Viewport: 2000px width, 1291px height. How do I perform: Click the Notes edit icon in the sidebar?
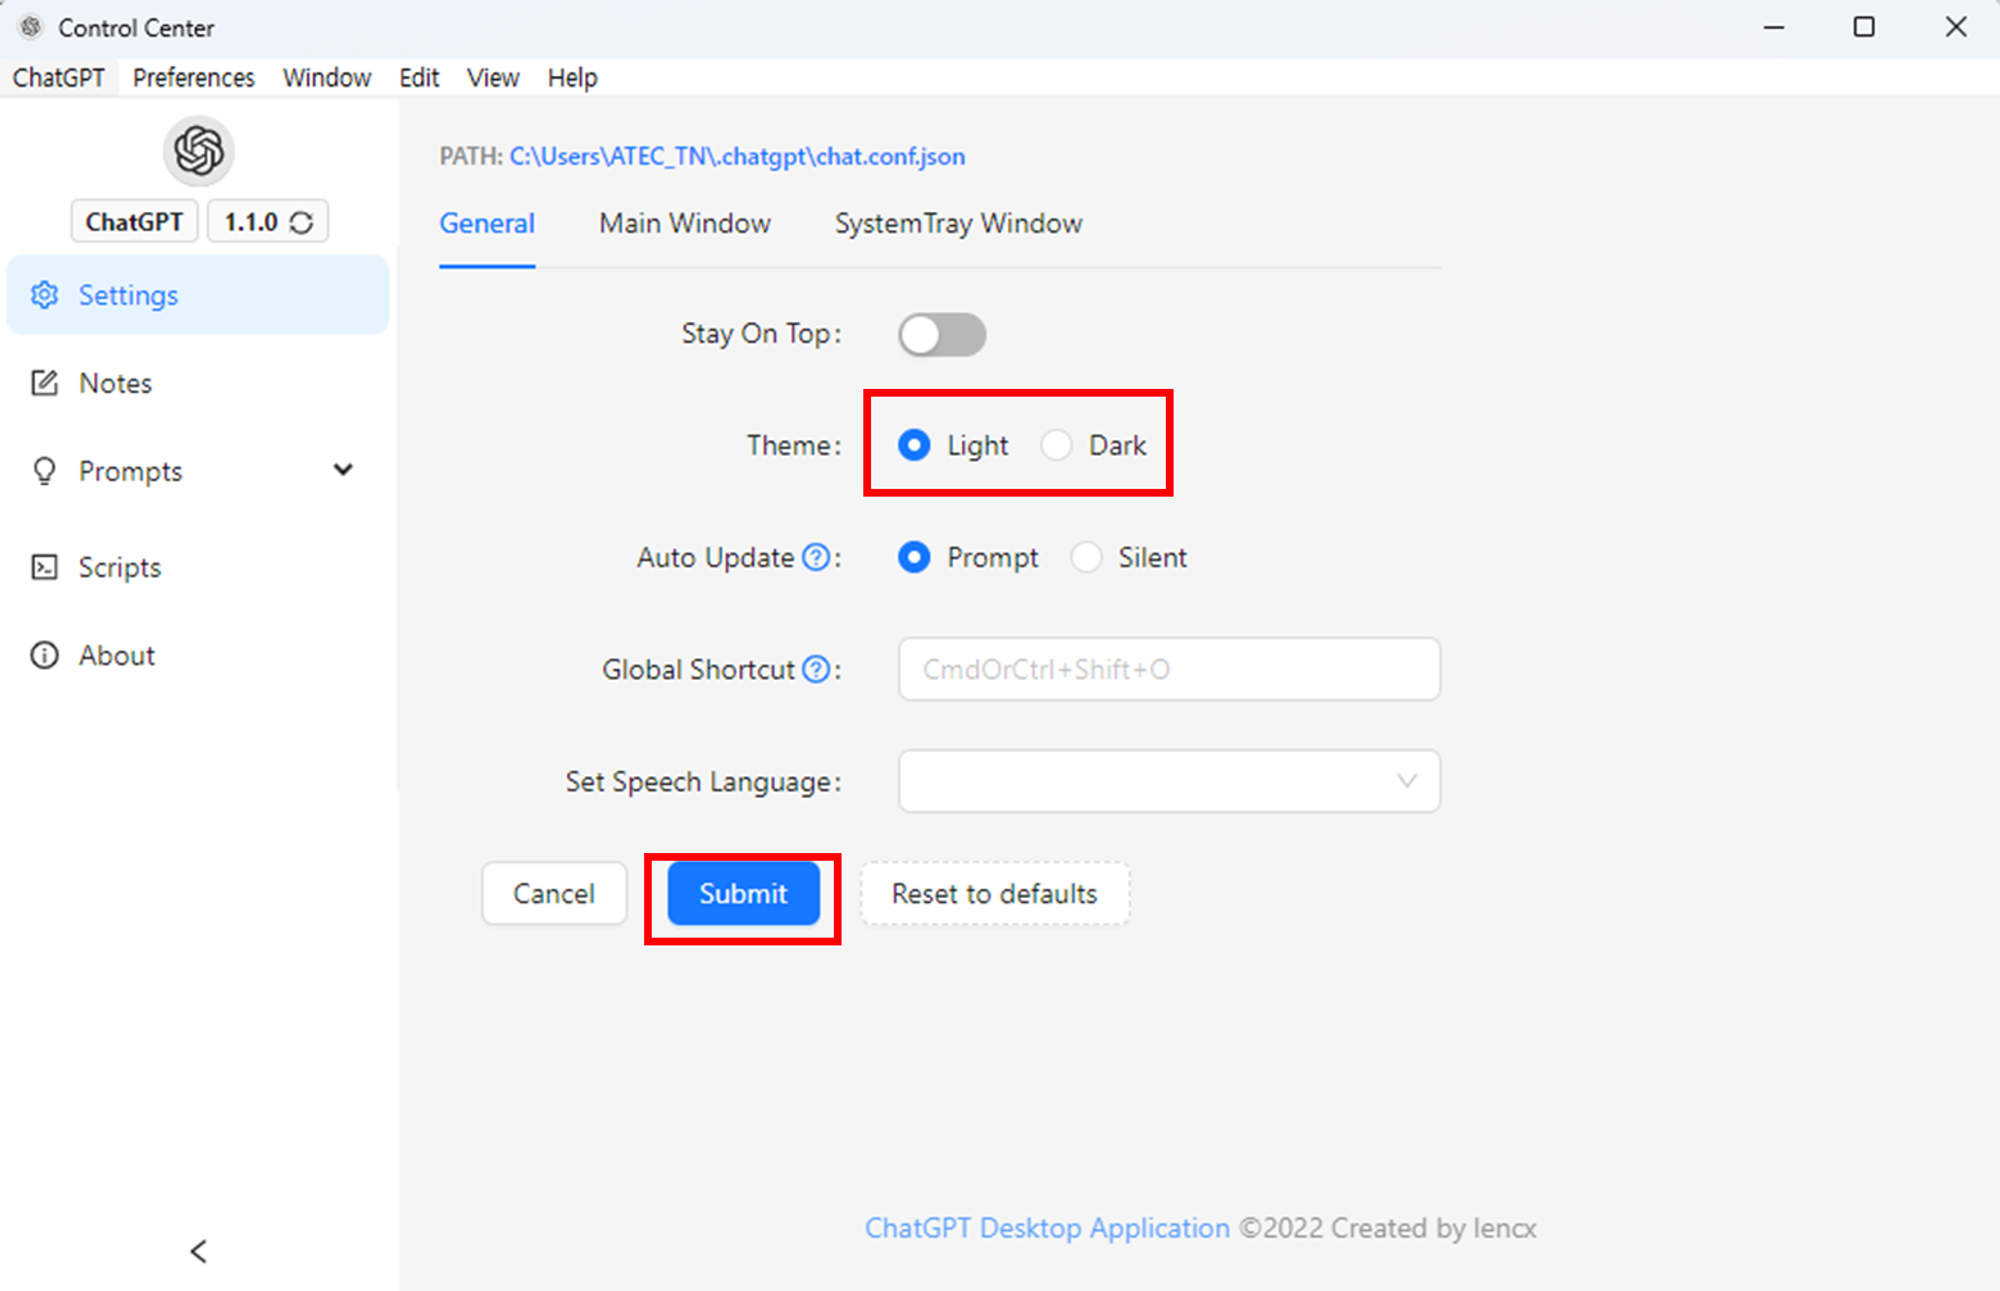pyautogui.click(x=45, y=383)
